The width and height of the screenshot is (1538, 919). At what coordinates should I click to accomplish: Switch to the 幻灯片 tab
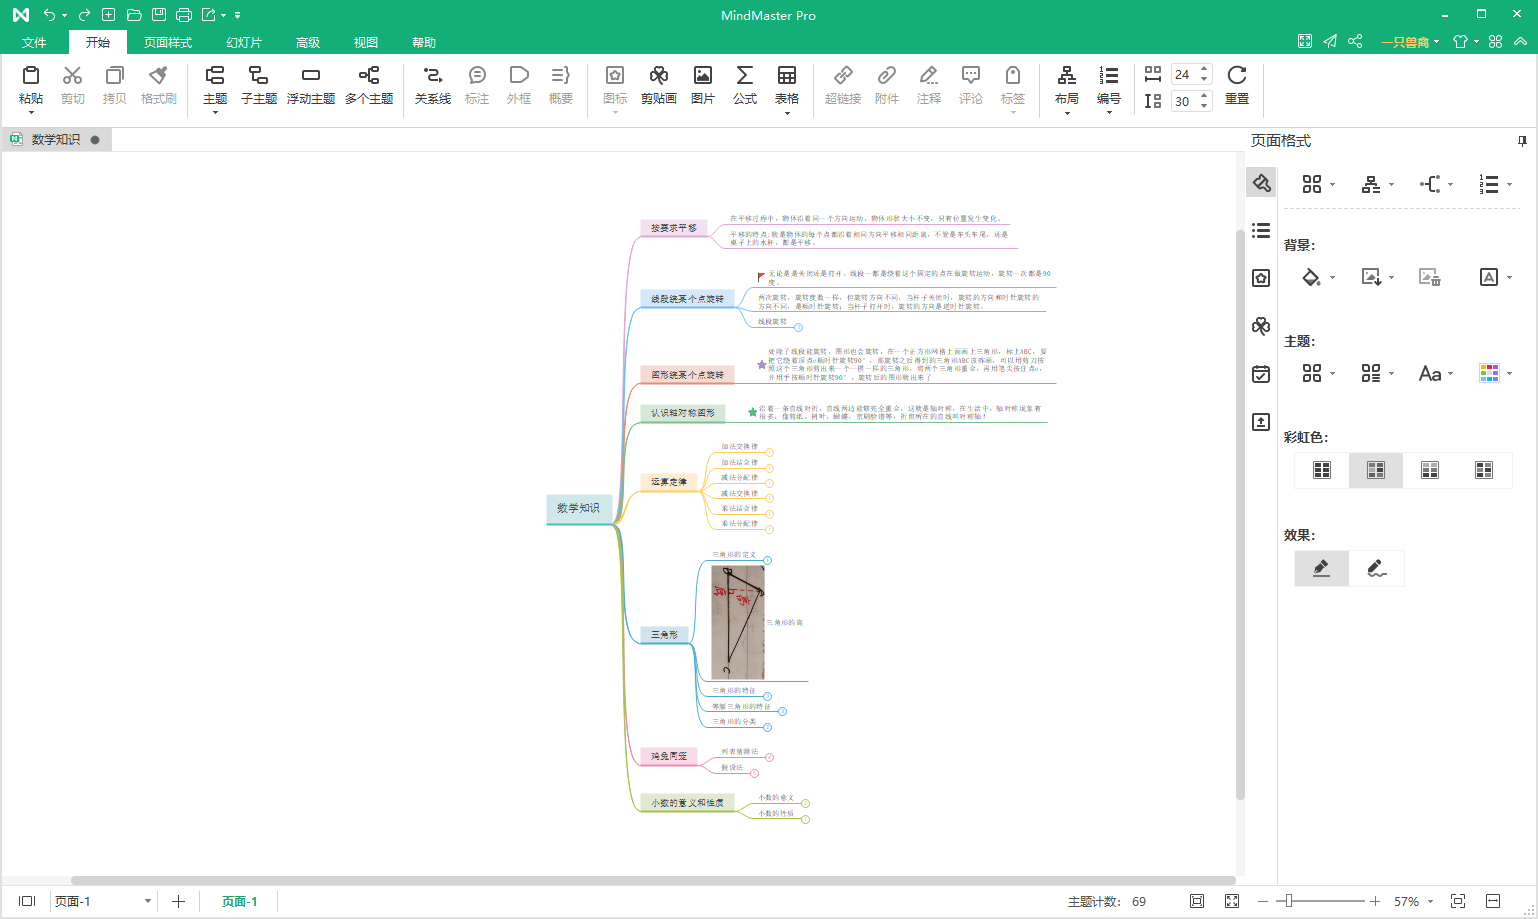coord(243,42)
